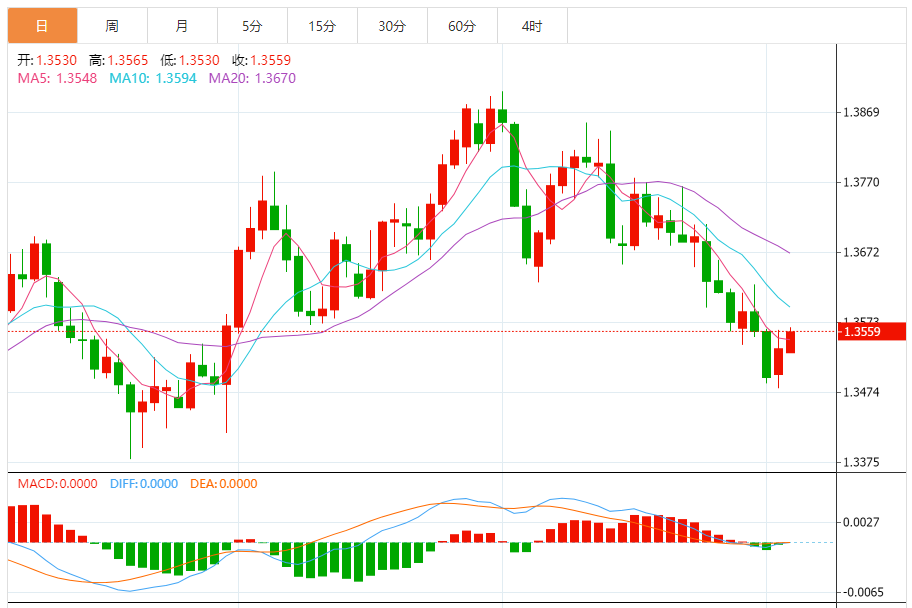This screenshot has width=912, height=608.
Task: Click the 收:1.3559 close price value
Action: [x=261, y=61]
